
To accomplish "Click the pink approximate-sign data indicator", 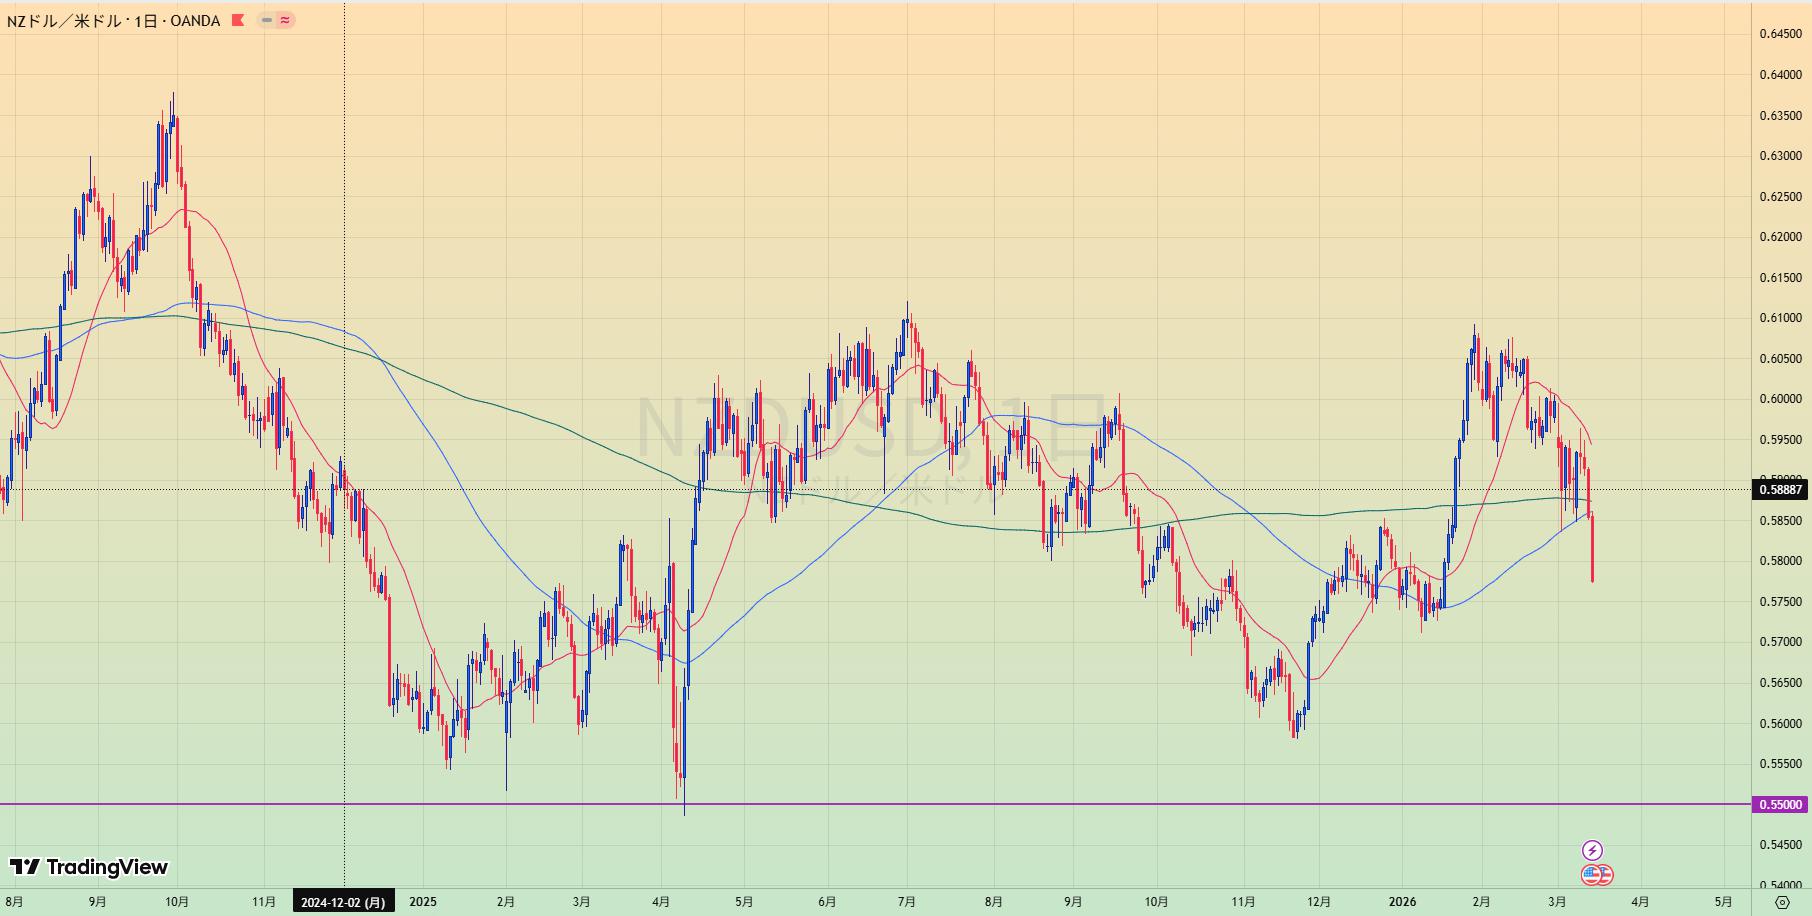I will tap(285, 20).
